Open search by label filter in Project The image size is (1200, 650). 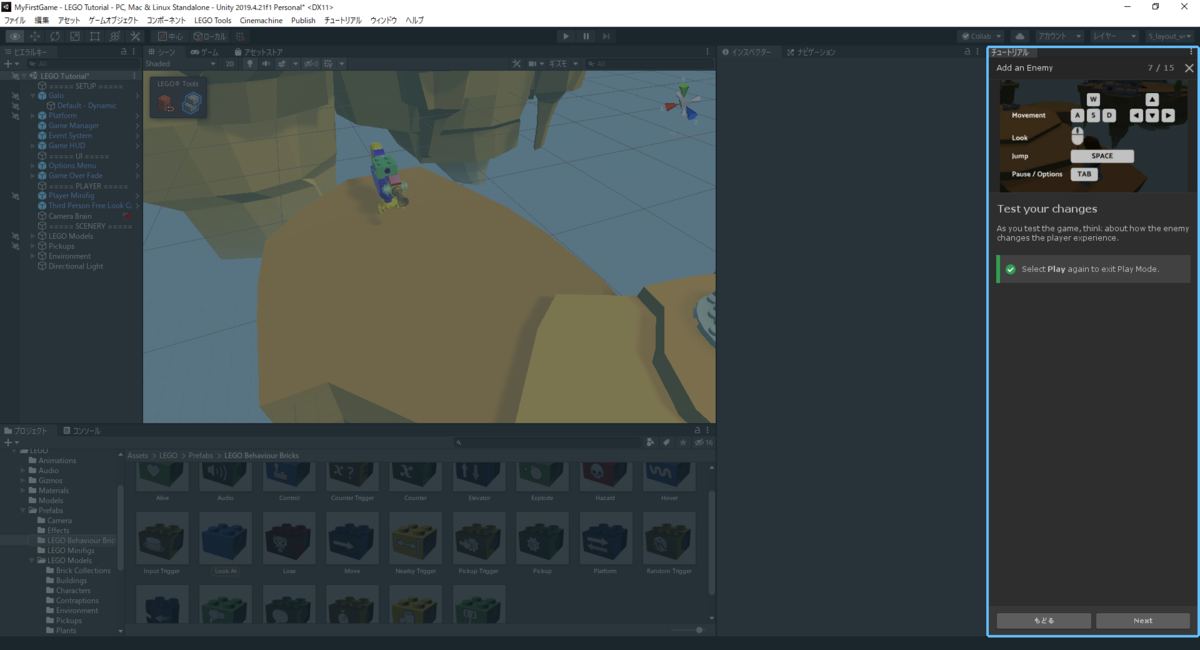point(667,442)
